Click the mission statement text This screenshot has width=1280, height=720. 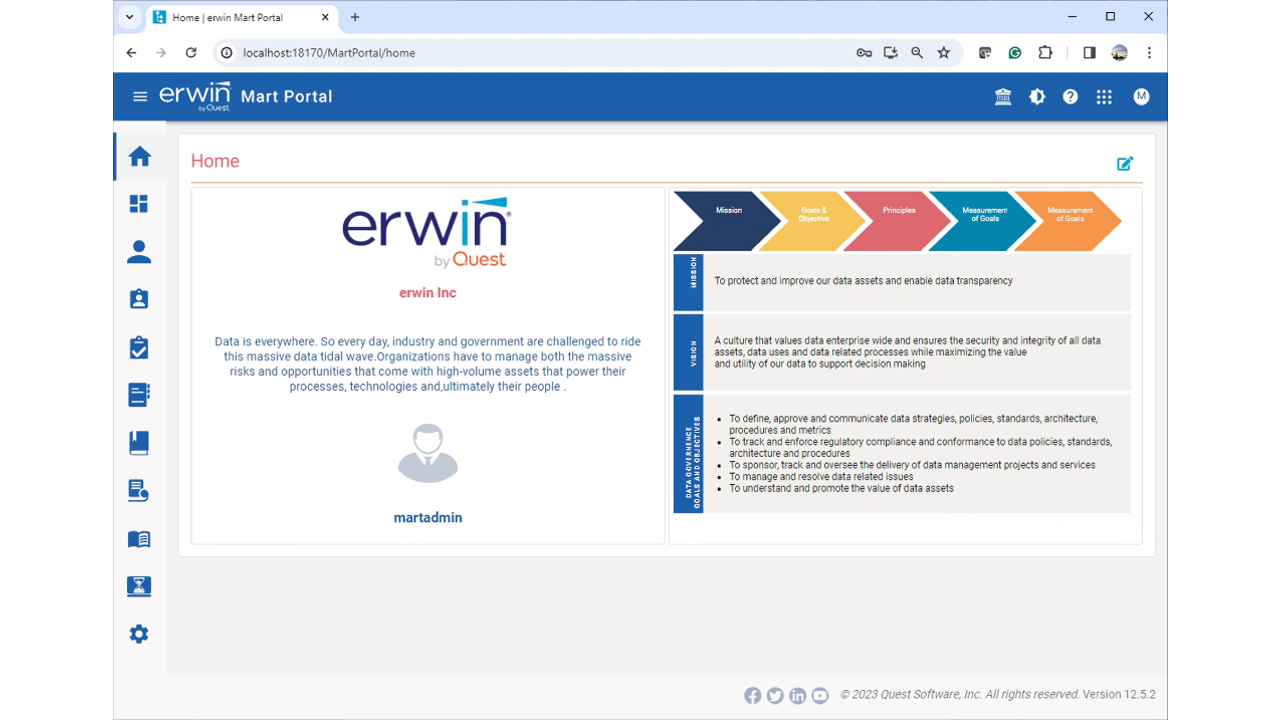tap(864, 281)
